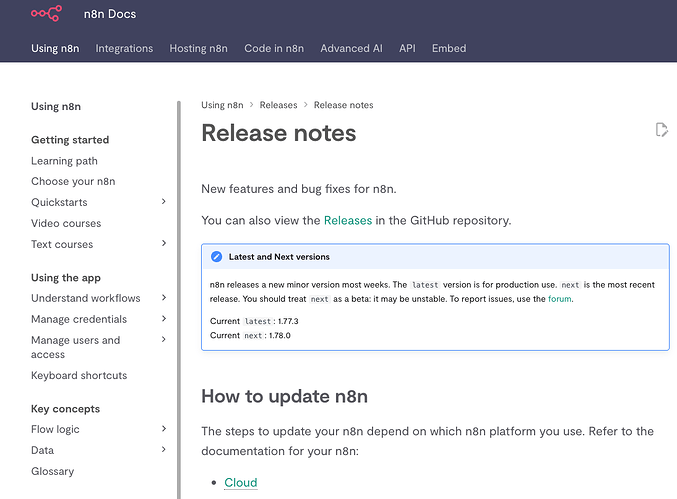Open the Video courses page
Screen dimensions: 677x499
pyautogui.click(x=66, y=223)
